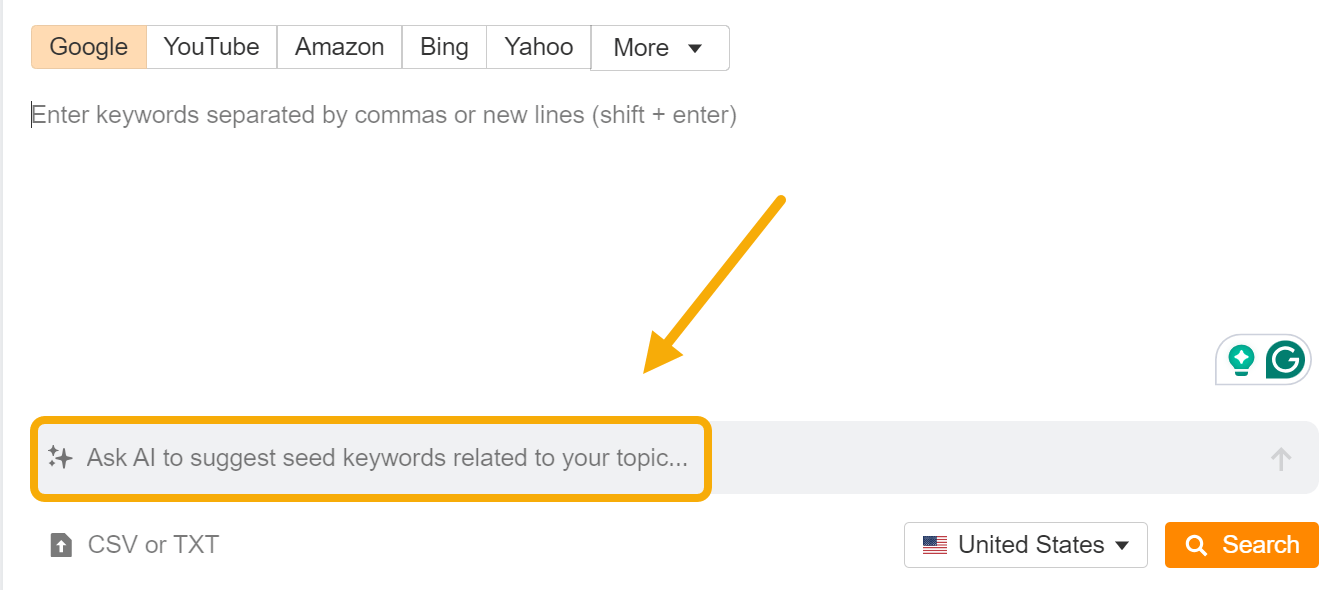
Task: Choose the Amazon search engine tab
Action: [339, 47]
